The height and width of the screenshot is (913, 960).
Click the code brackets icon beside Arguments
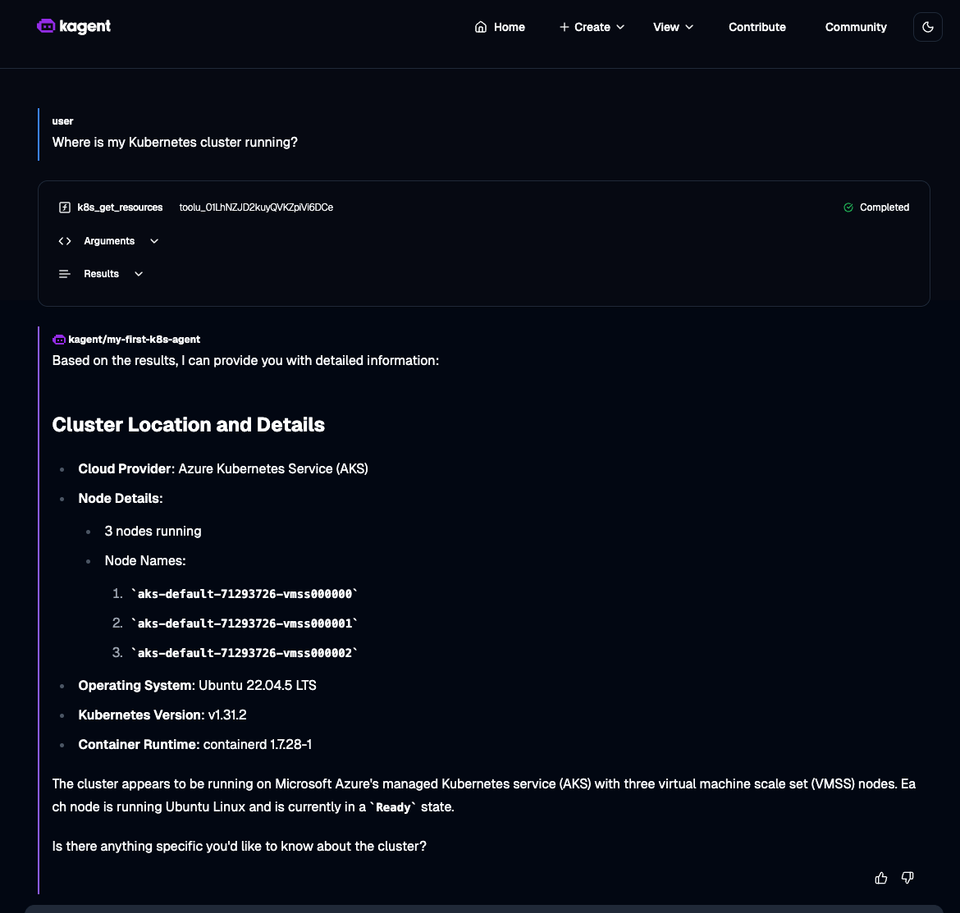point(64,240)
